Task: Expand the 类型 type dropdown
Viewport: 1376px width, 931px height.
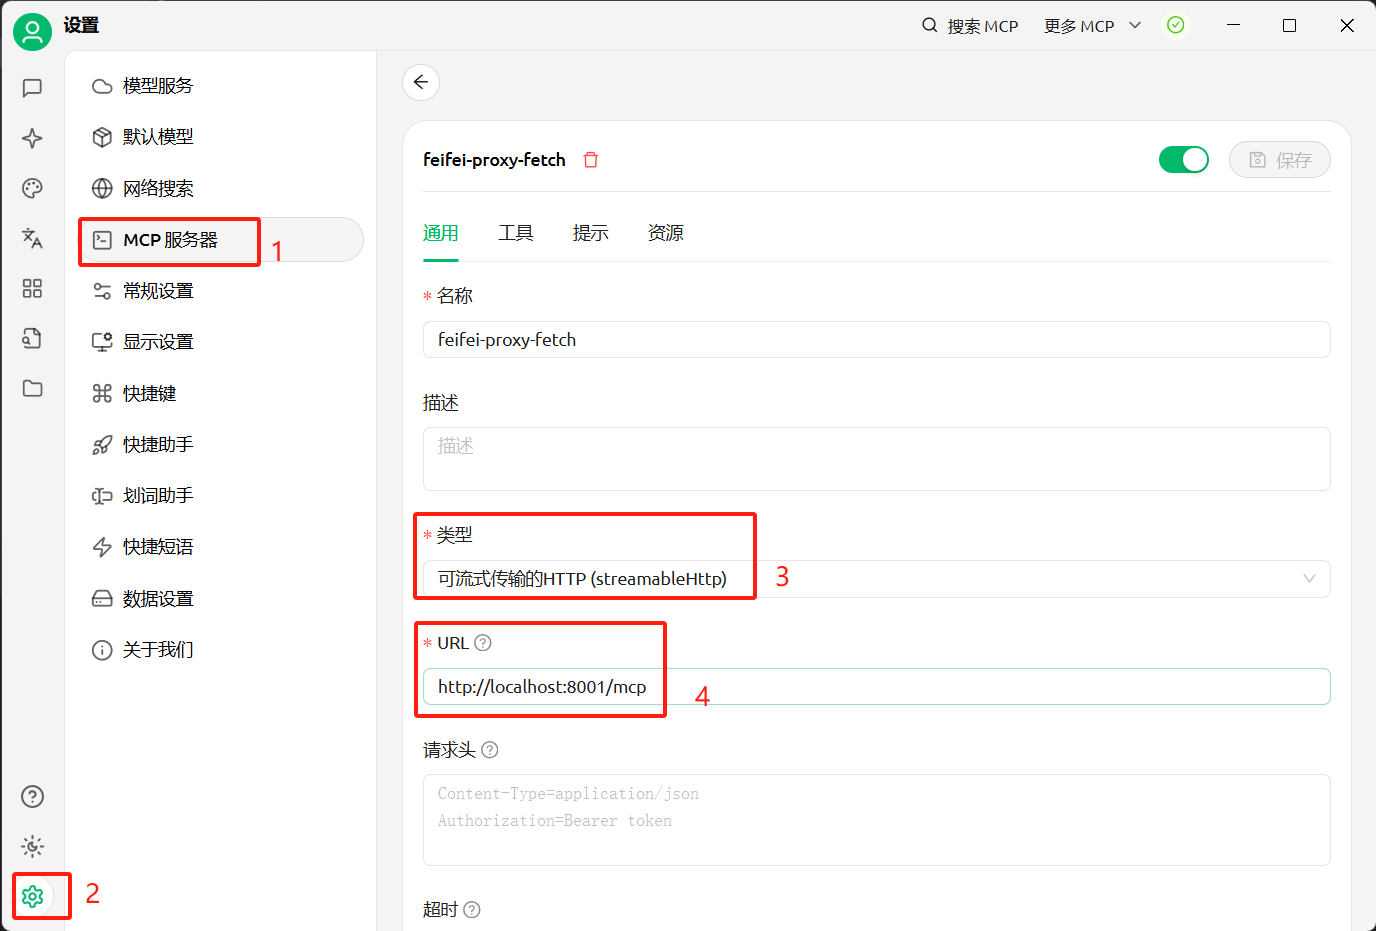Action: click(876, 579)
